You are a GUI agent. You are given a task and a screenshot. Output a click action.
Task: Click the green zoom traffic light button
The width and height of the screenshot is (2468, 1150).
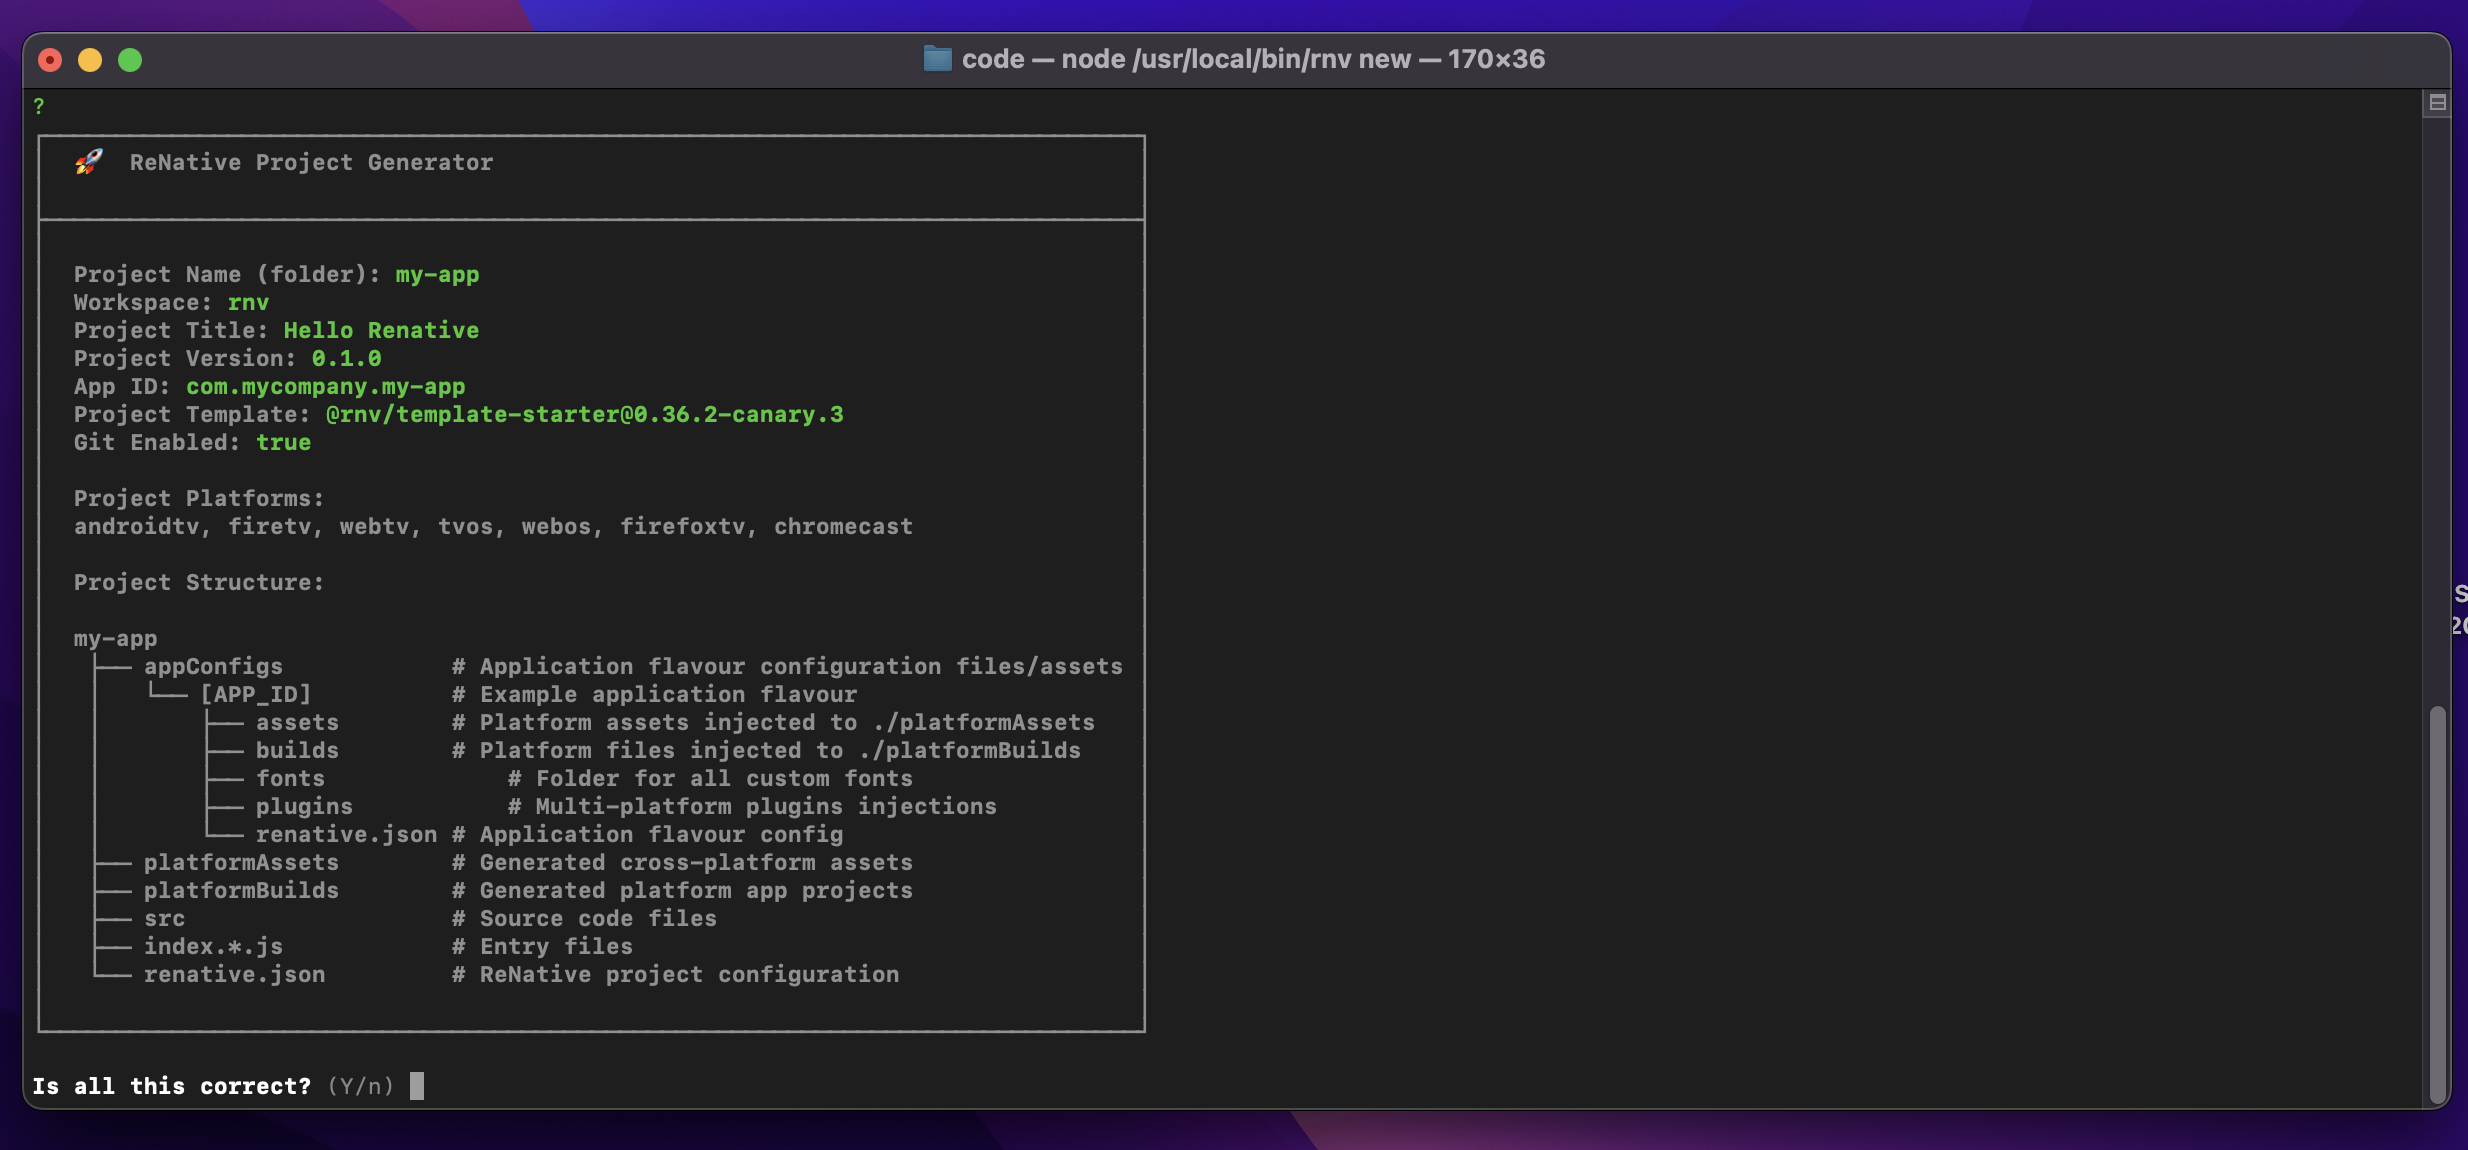(x=129, y=60)
